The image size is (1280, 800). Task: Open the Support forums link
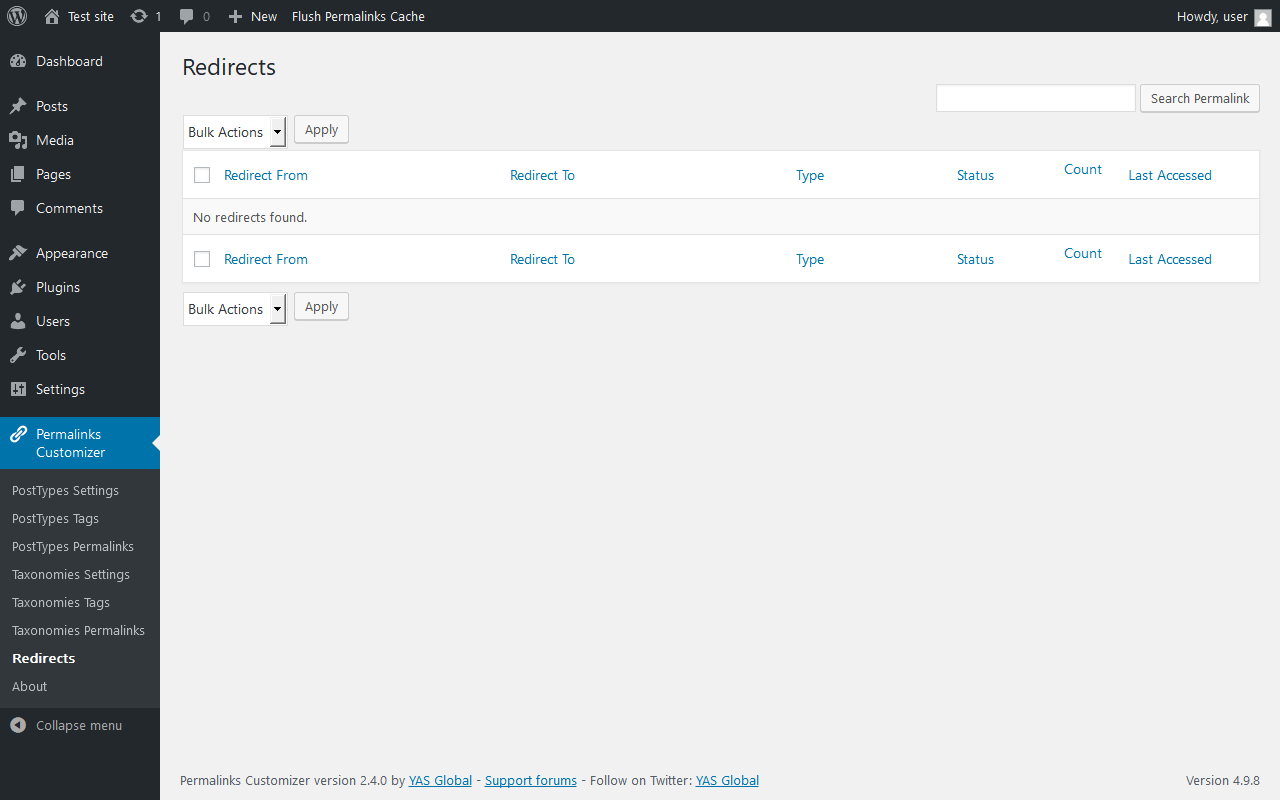pyautogui.click(x=531, y=780)
